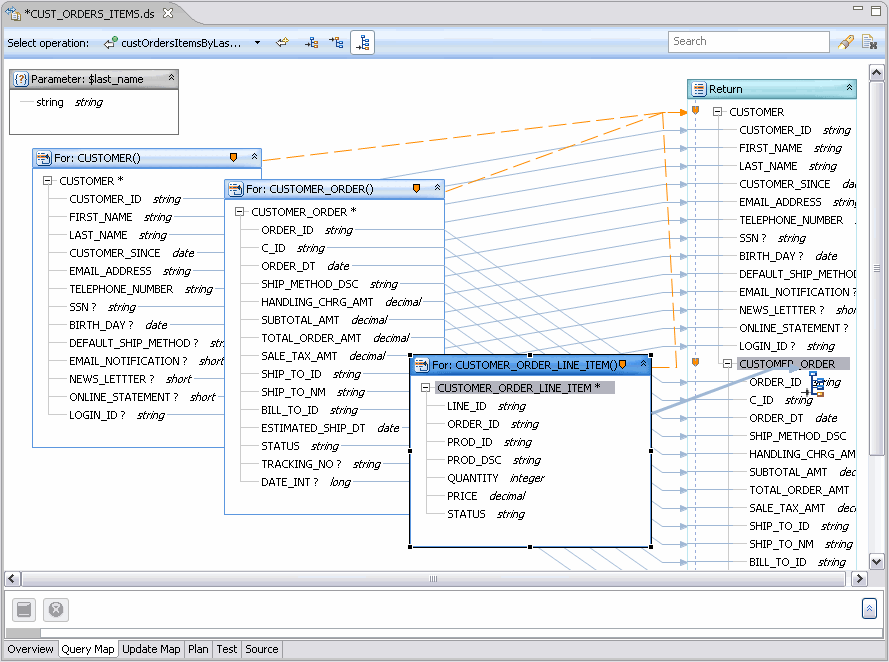
Task: Collapse the Parameter $last_name box
Action: click(171, 78)
